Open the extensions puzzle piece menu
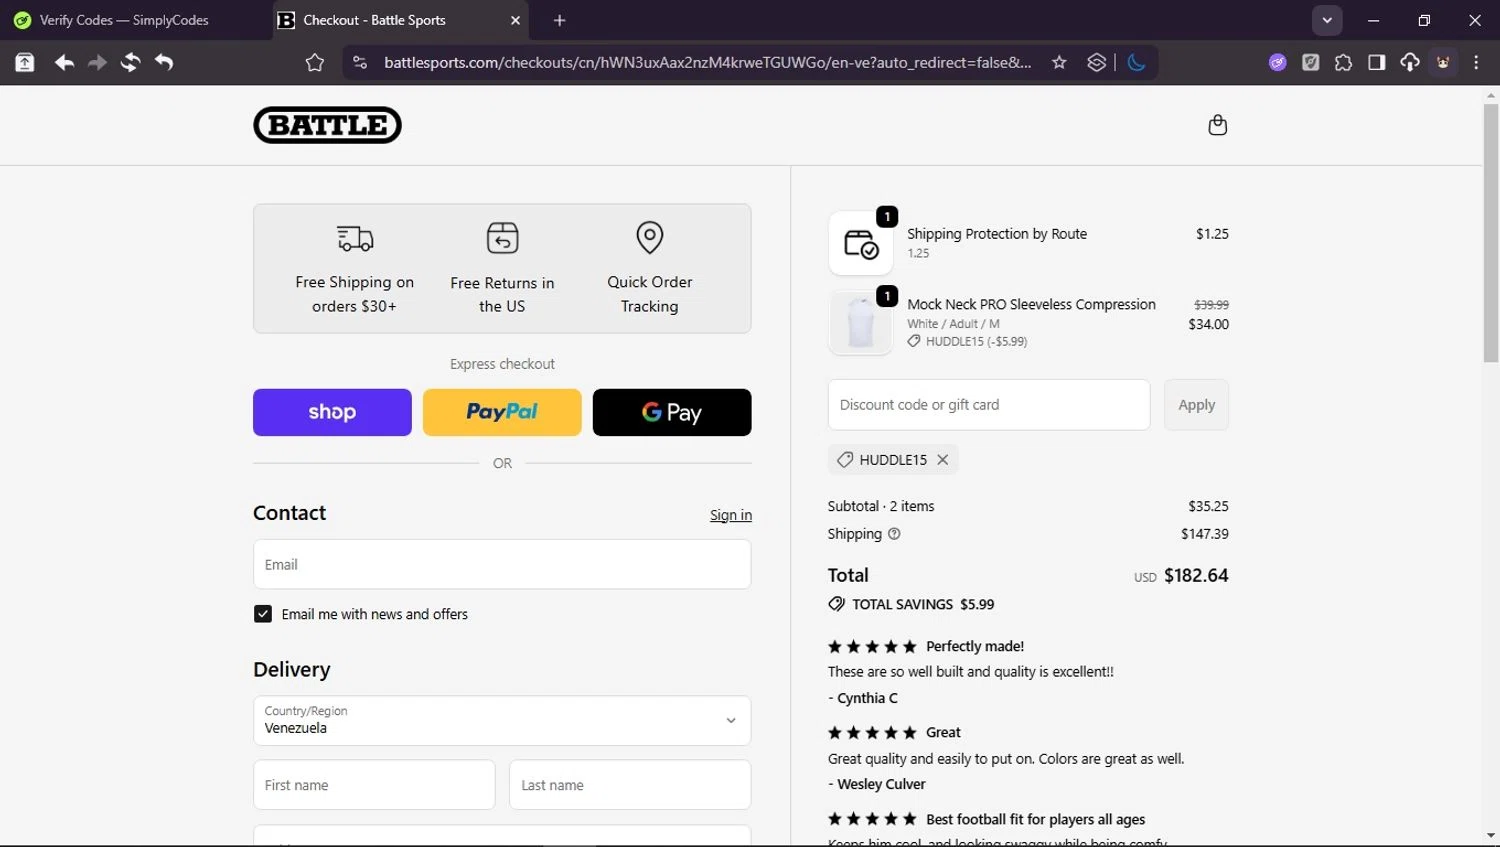The image size is (1500, 847). coord(1344,63)
